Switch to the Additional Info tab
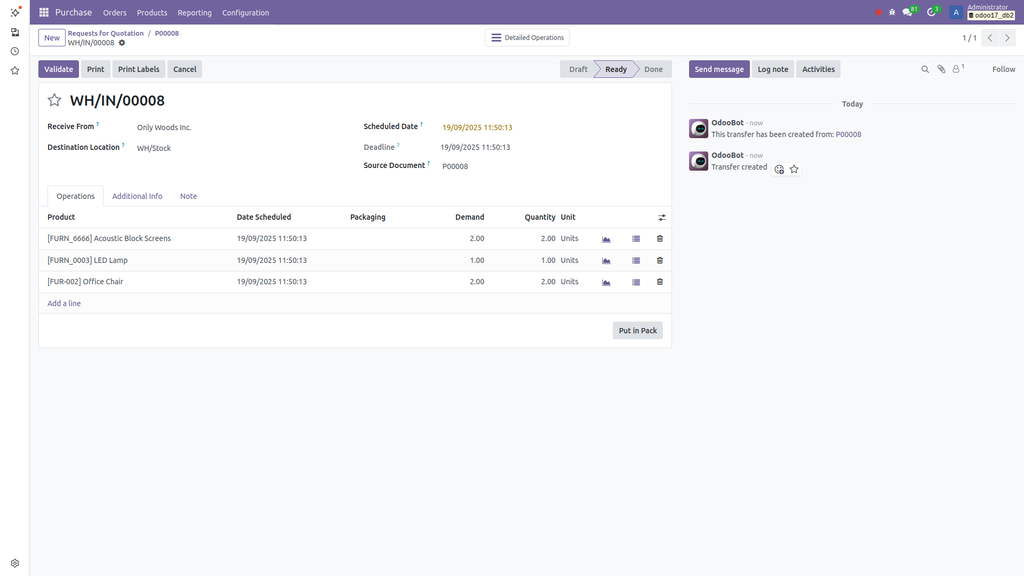This screenshot has width=1024, height=576. click(137, 196)
